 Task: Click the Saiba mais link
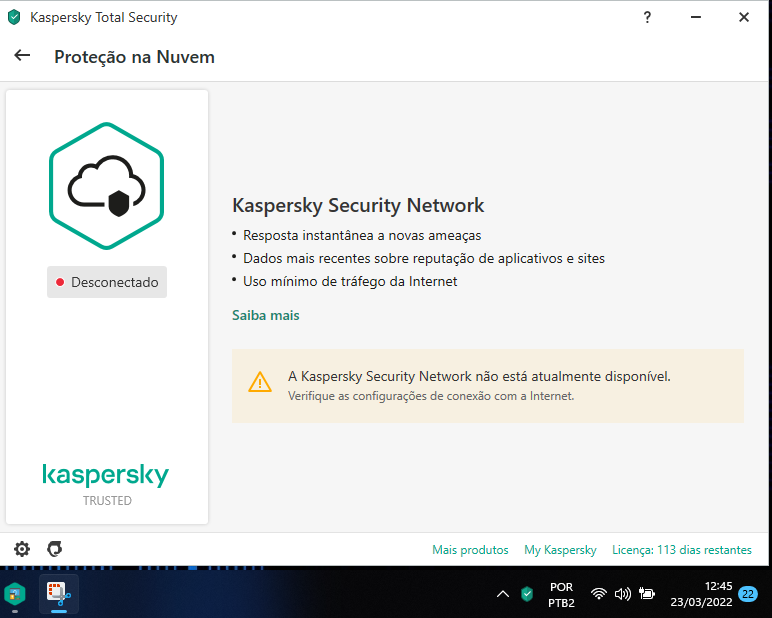265,315
